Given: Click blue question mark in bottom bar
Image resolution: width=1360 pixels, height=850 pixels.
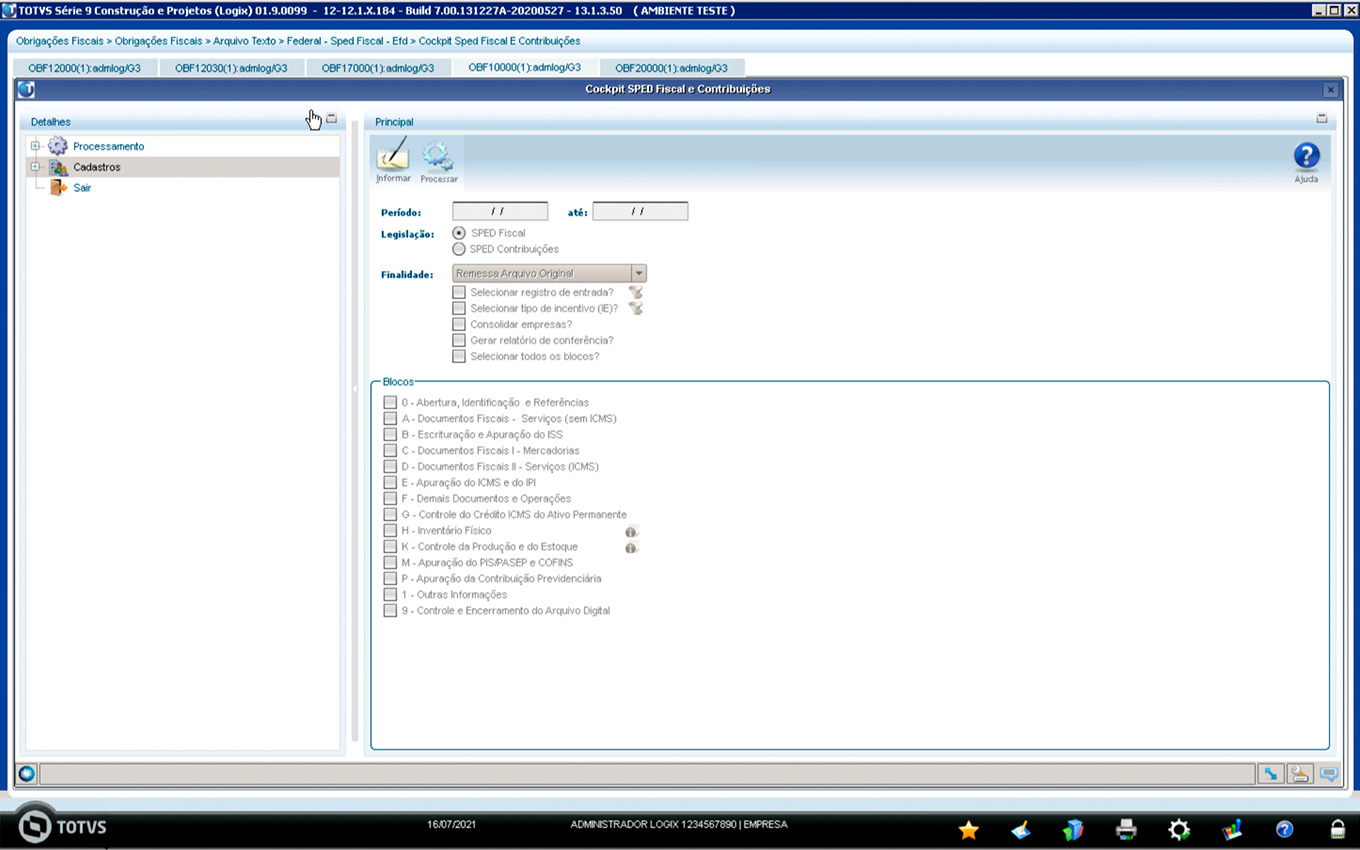Looking at the screenshot, I should (1285, 829).
